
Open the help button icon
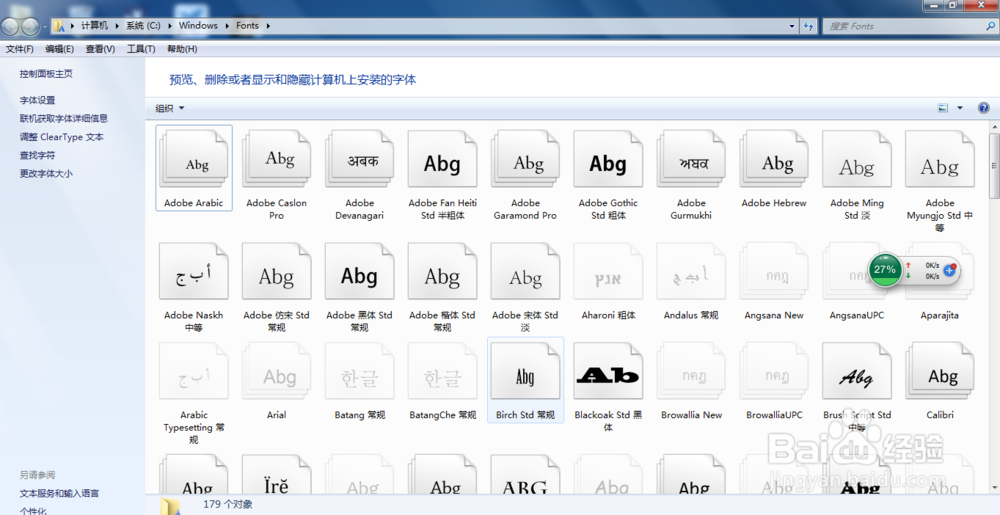coord(983,108)
